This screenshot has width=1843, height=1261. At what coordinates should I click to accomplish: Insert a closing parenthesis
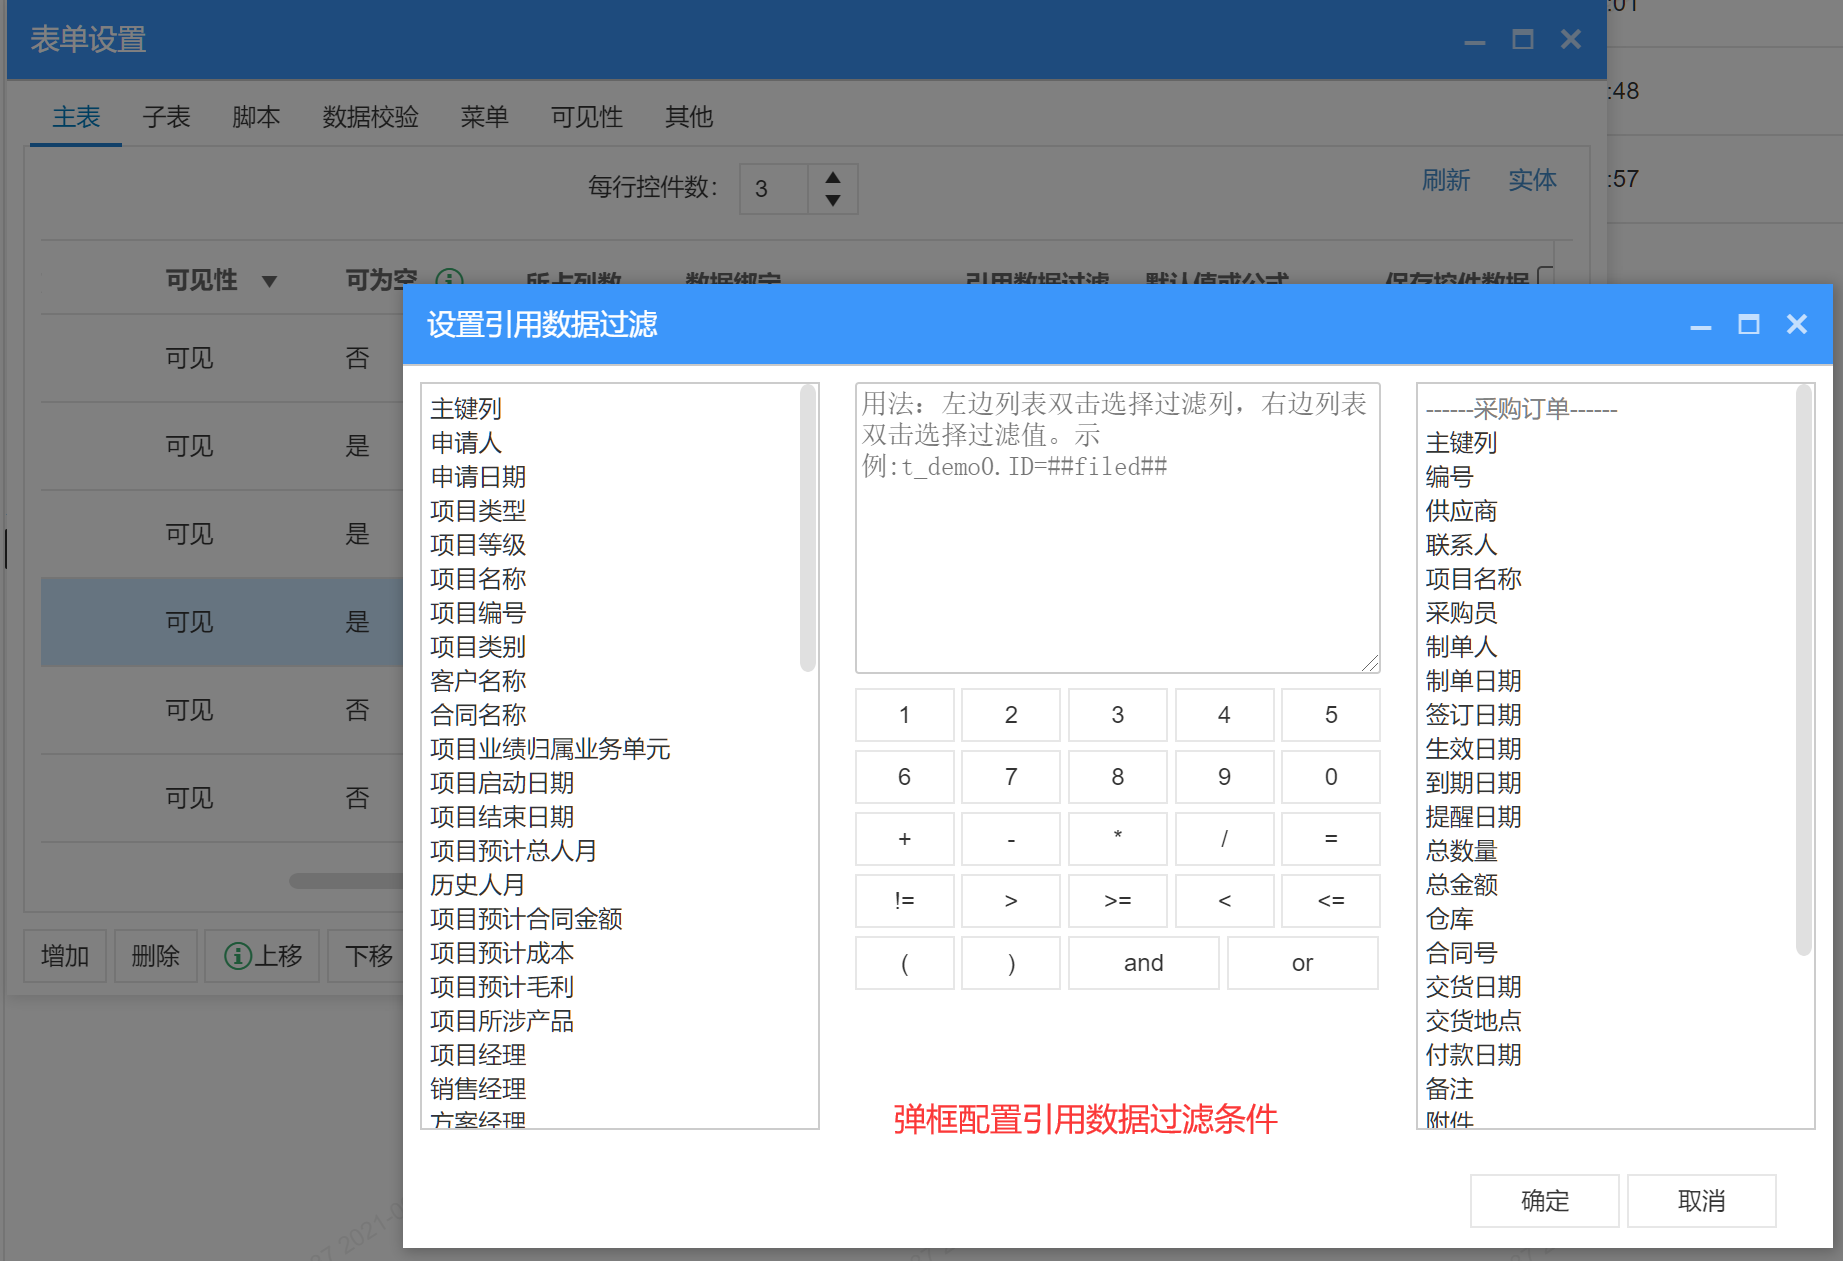[1011, 963]
